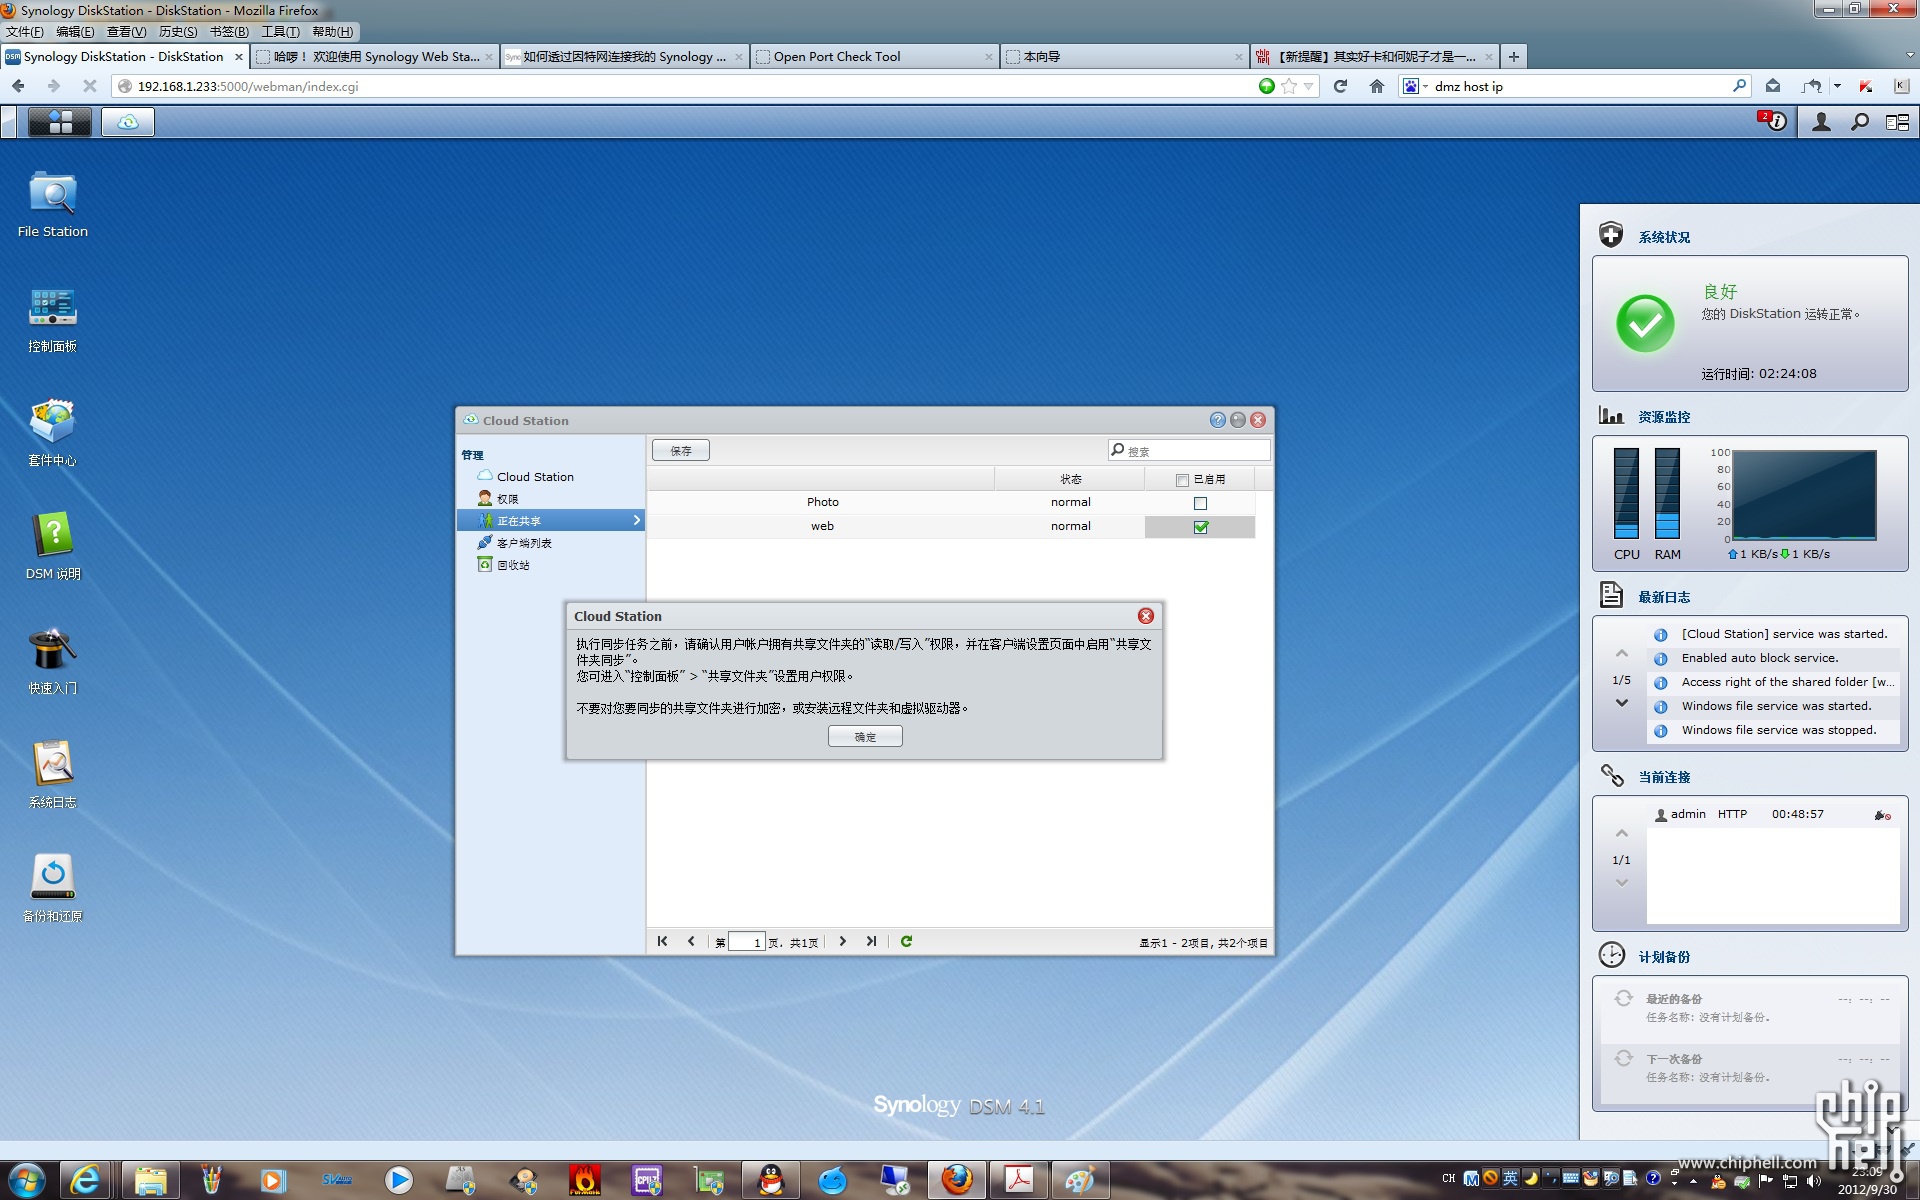The height and width of the screenshot is (1200, 1920).
Task: Open File Station desktop icon
Action: 53,204
